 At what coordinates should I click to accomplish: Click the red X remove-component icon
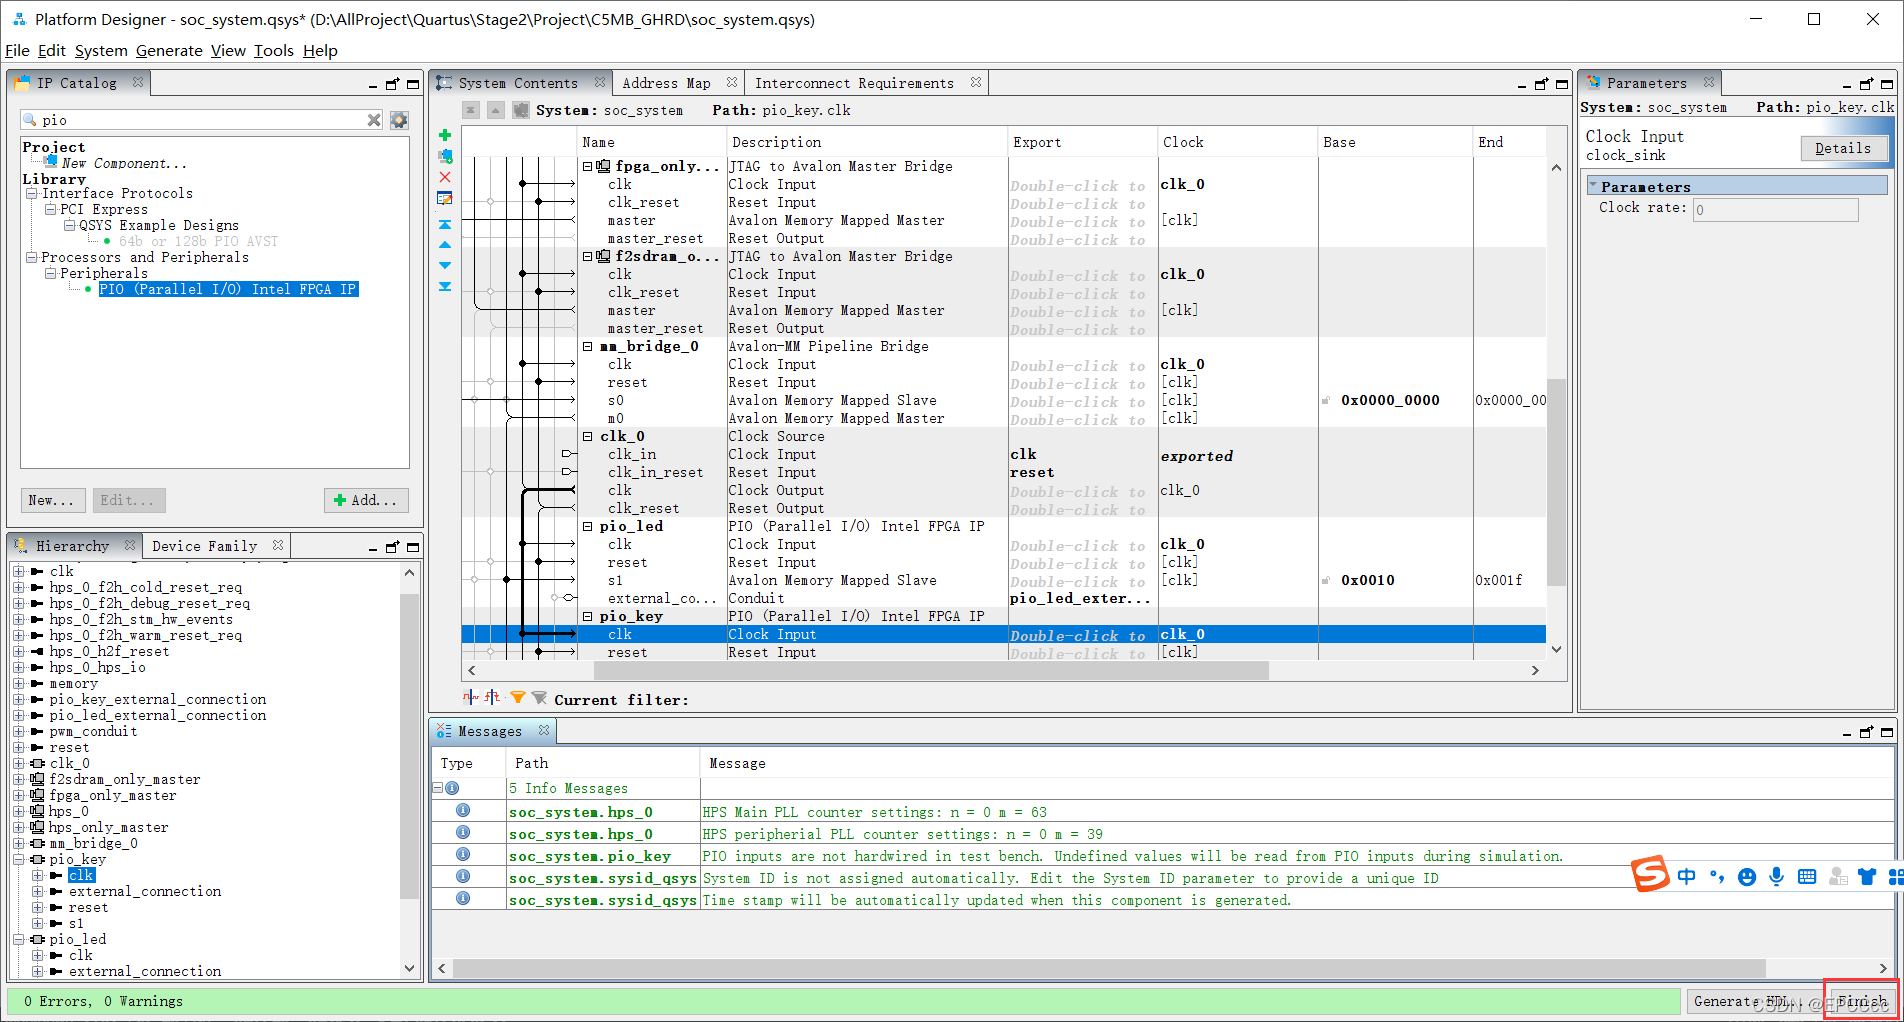pyautogui.click(x=445, y=177)
